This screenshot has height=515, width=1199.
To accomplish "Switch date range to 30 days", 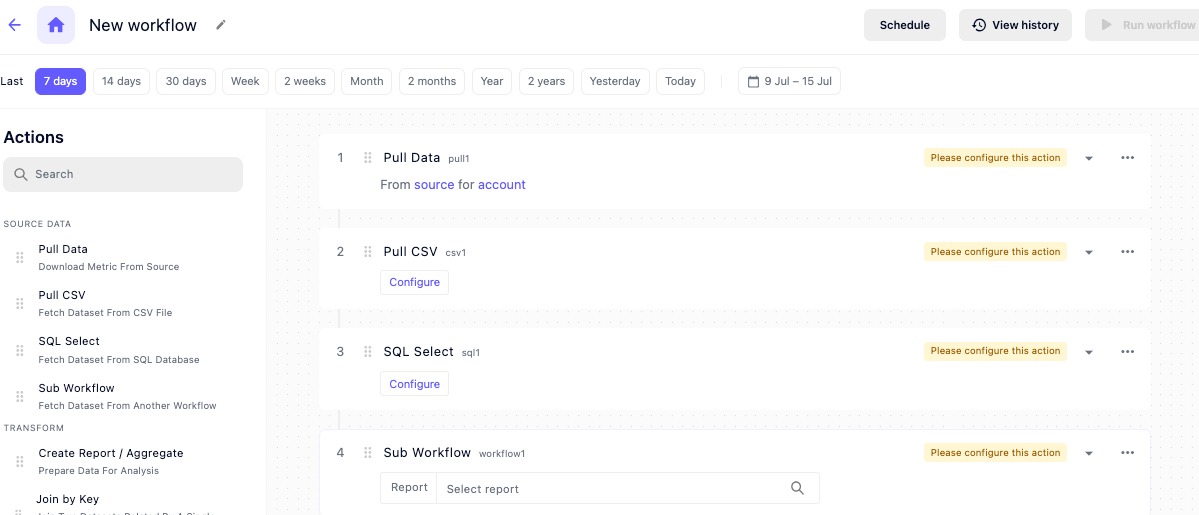I will tap(186, 81).
